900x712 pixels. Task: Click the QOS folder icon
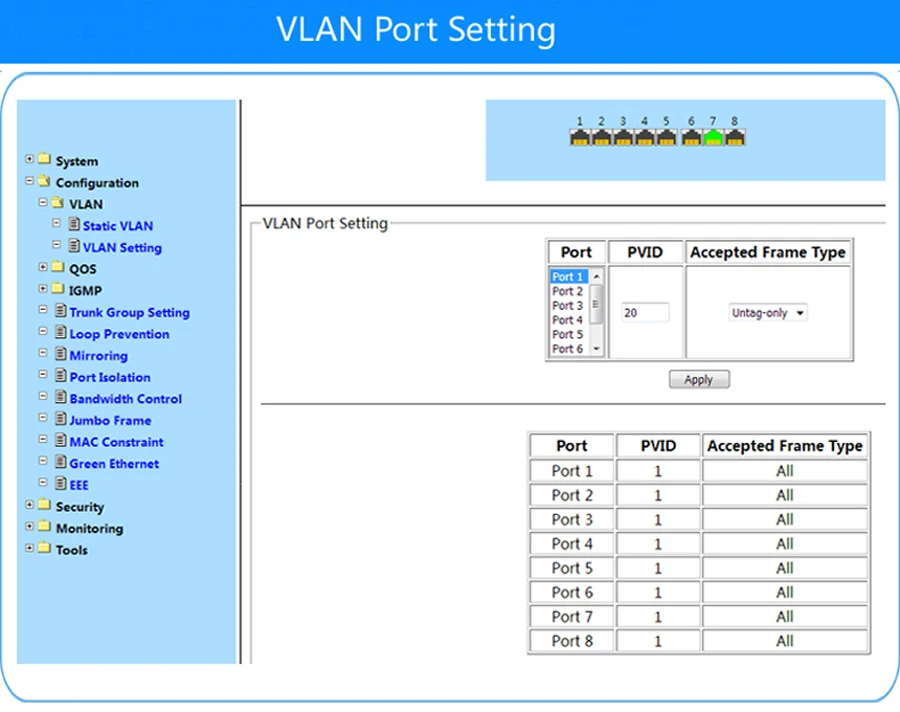click(57, 266)
